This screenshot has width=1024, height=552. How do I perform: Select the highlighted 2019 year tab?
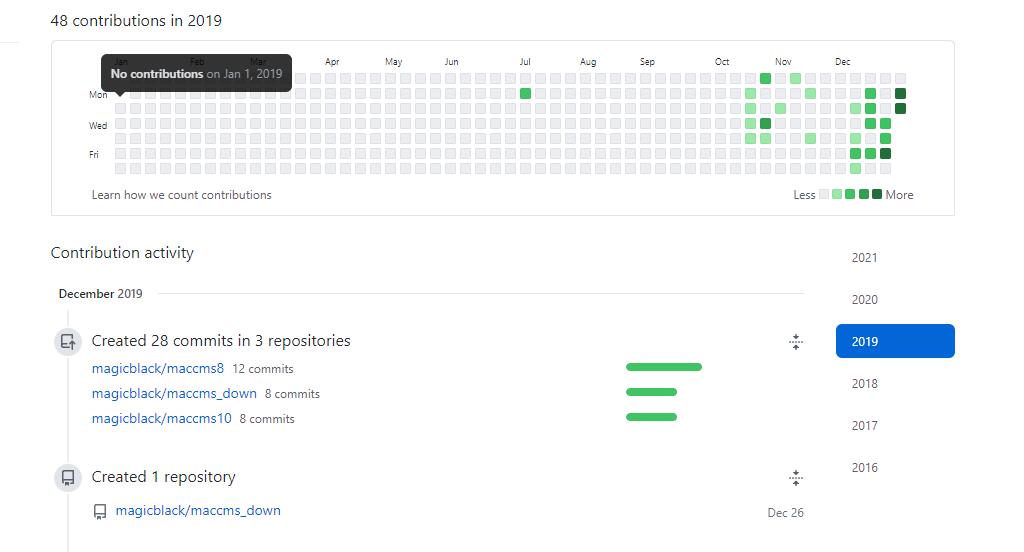[x=895, y=341]
